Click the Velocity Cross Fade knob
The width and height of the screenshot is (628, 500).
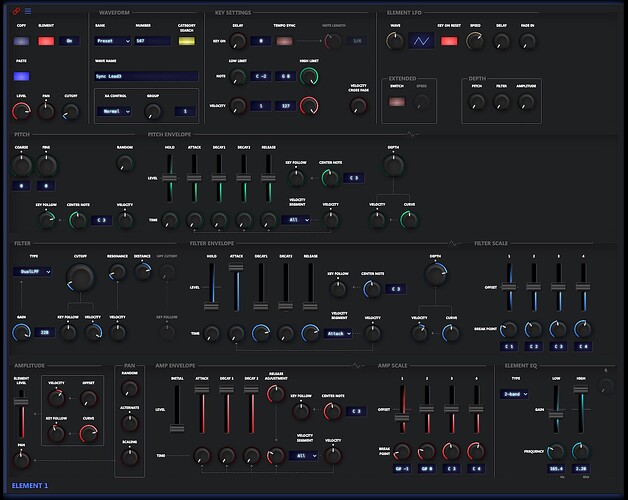tap(358, 105)
